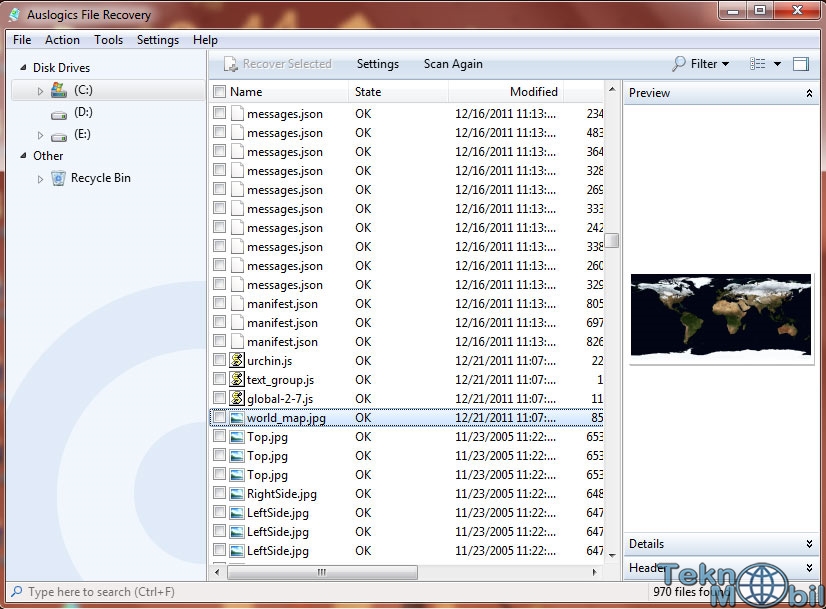Viewport: 826px width, 609px height.
Task: Click the Scan Again button
Action: (453, 64)
